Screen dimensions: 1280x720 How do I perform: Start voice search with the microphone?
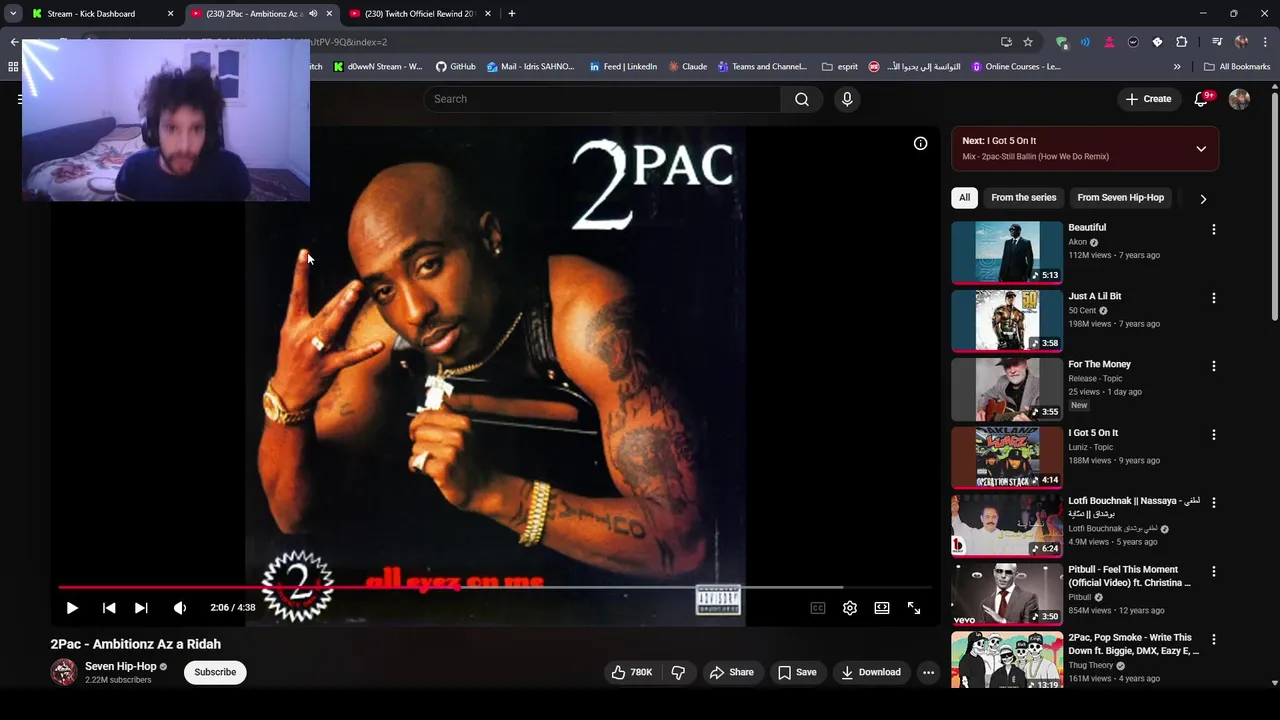pyautogui.click(x=847, y=99)
